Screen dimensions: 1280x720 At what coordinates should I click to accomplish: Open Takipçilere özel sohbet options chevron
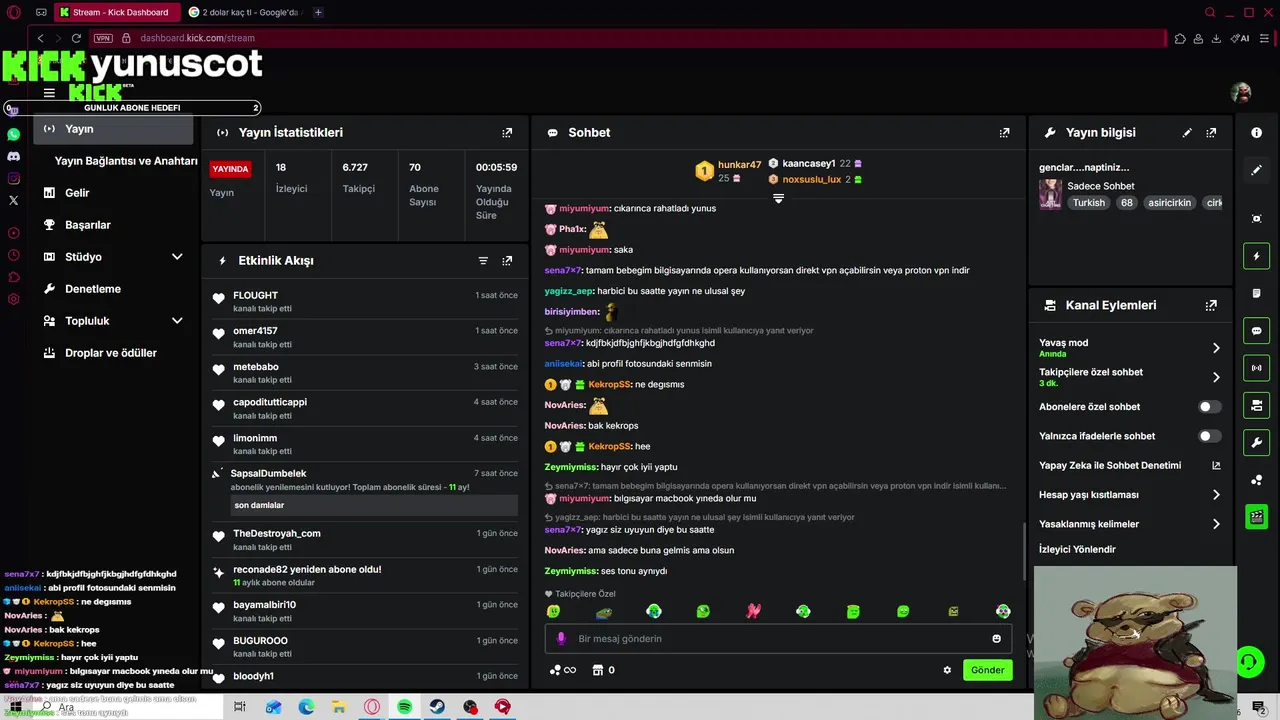point(1216,377)
